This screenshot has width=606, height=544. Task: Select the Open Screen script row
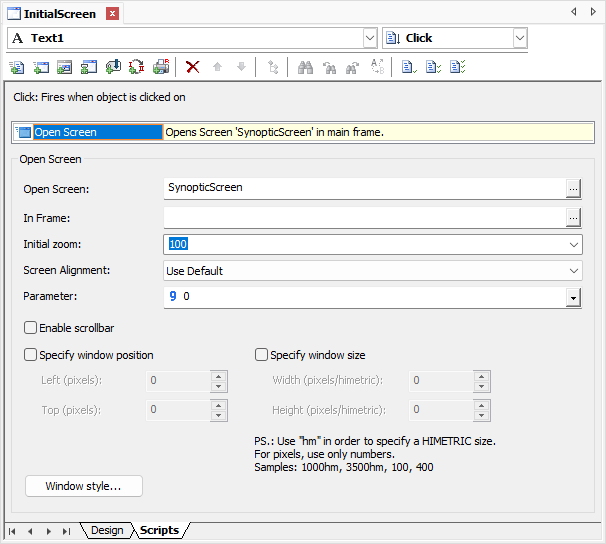[88, 132]
